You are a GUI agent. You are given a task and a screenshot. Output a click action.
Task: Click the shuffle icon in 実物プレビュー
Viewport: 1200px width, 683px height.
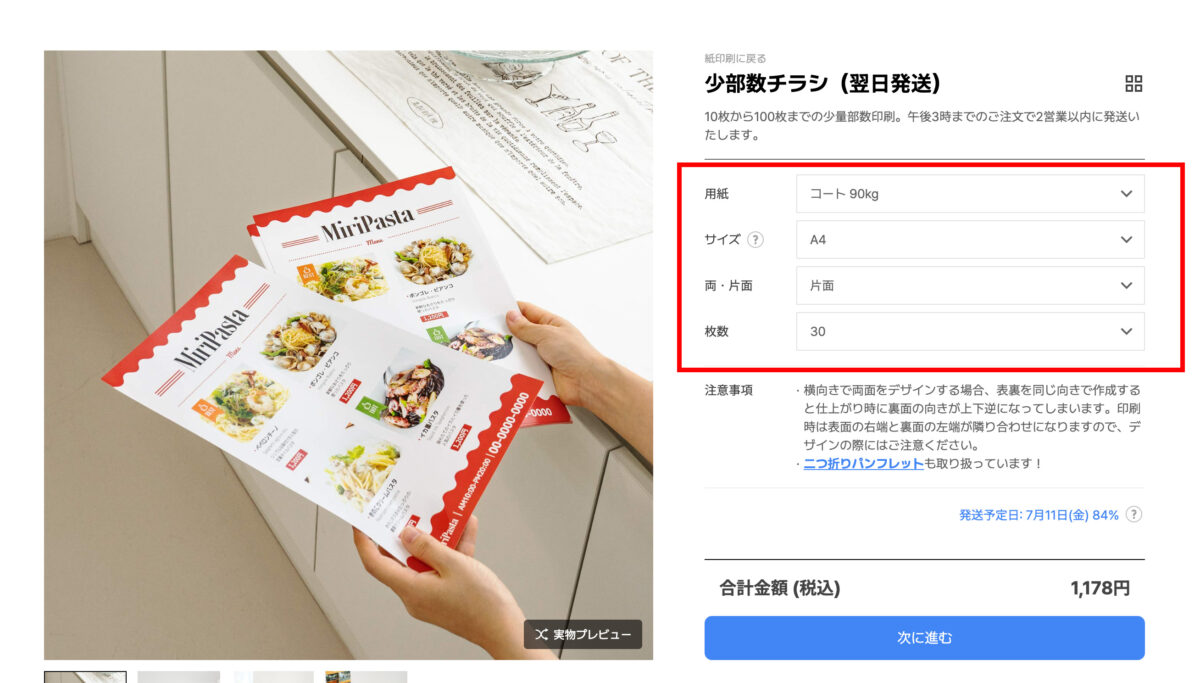point(541,635)
